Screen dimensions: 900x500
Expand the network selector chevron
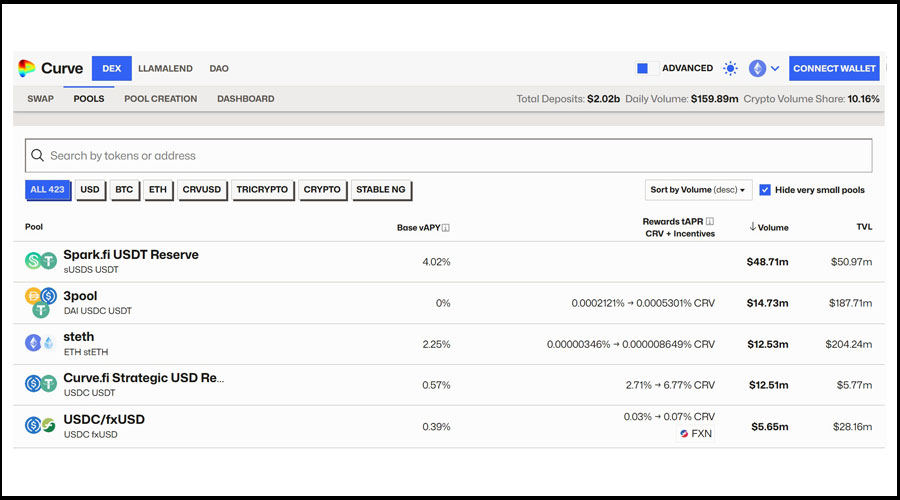(x=775, y=68)
